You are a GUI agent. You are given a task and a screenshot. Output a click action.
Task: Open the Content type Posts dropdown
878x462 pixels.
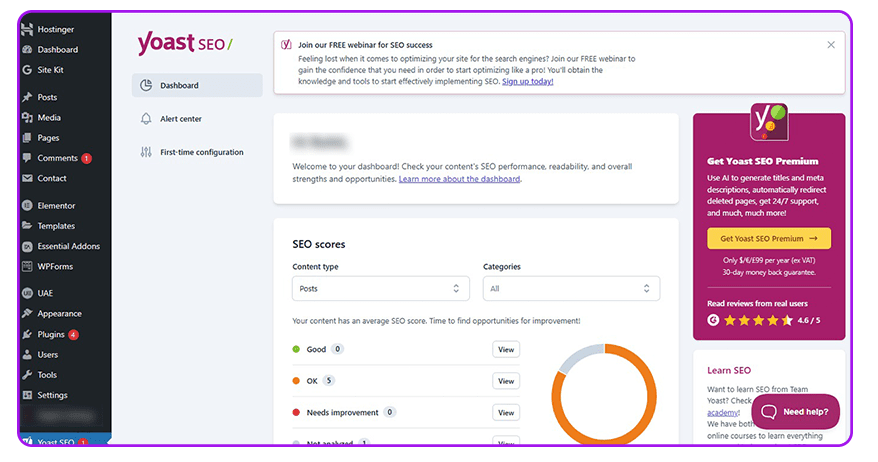pos(381,288)
